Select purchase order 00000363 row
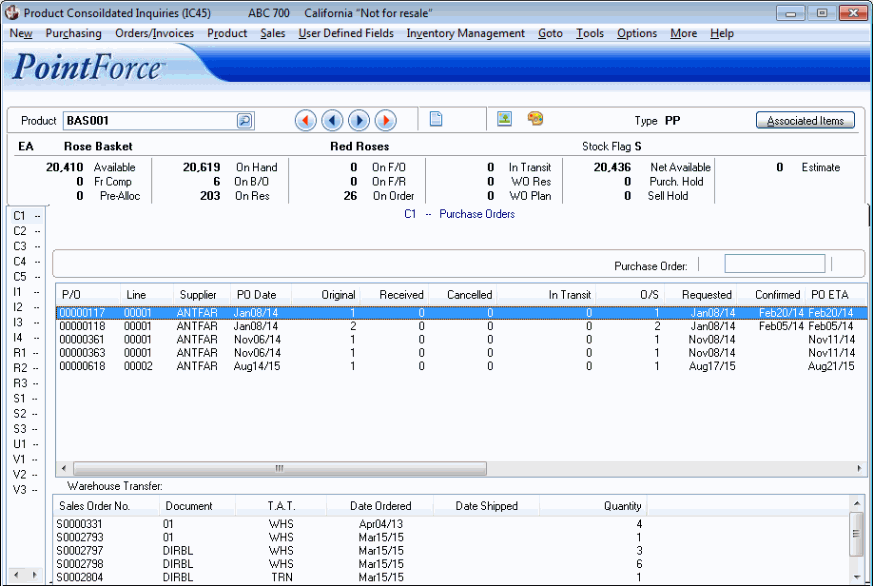This screenshot has width=873, height=586. tap(461, 353)
